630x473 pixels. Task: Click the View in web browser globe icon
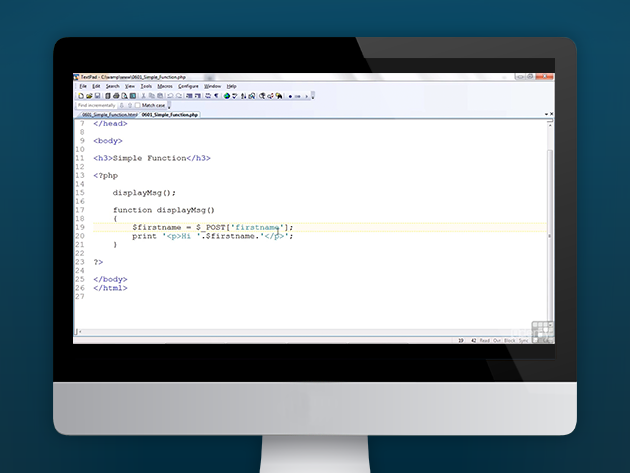[x=227, y=96]
